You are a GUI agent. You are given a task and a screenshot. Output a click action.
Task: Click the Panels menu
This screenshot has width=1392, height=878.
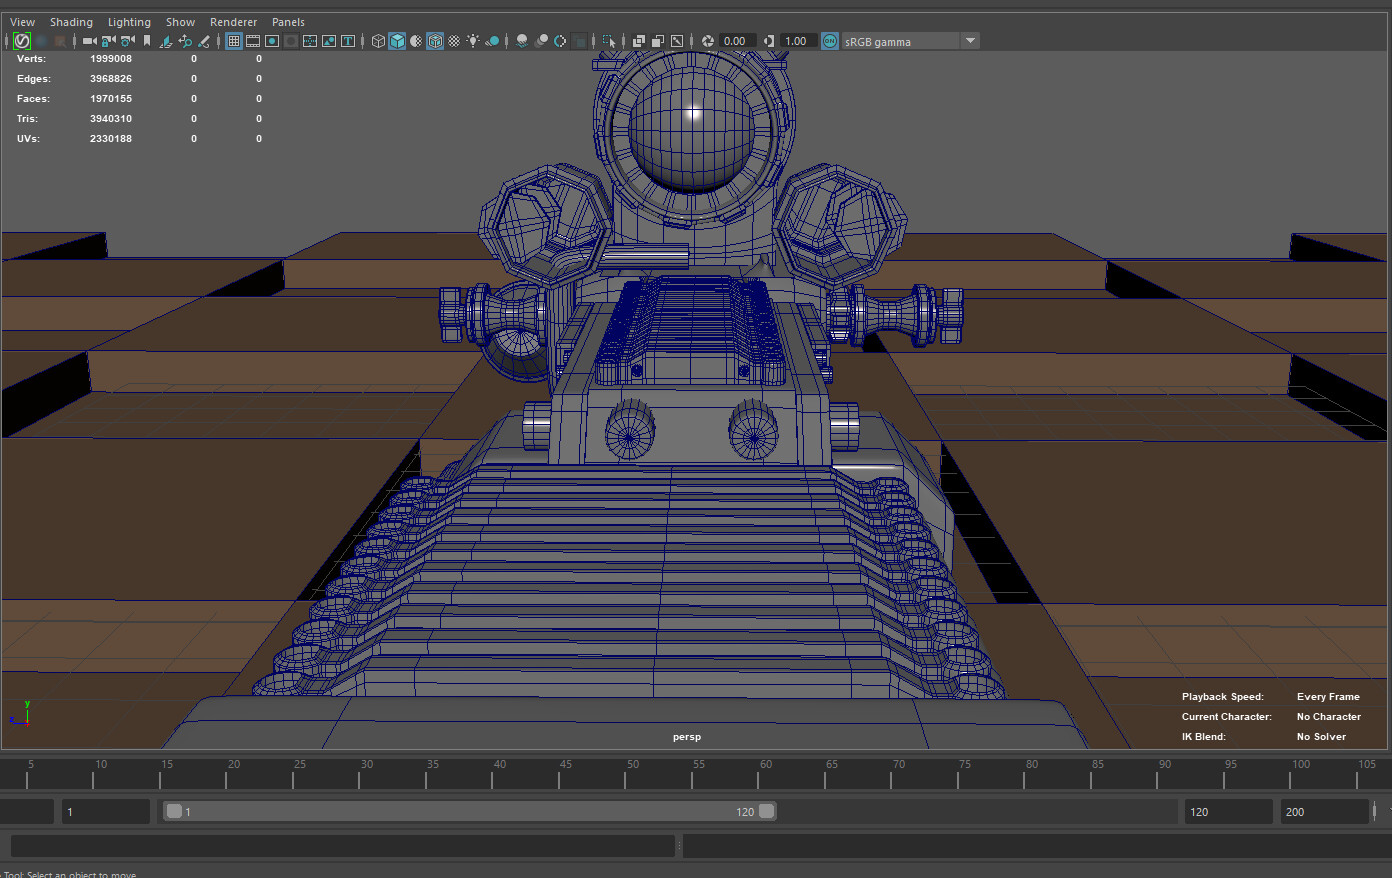click(288, 22)
